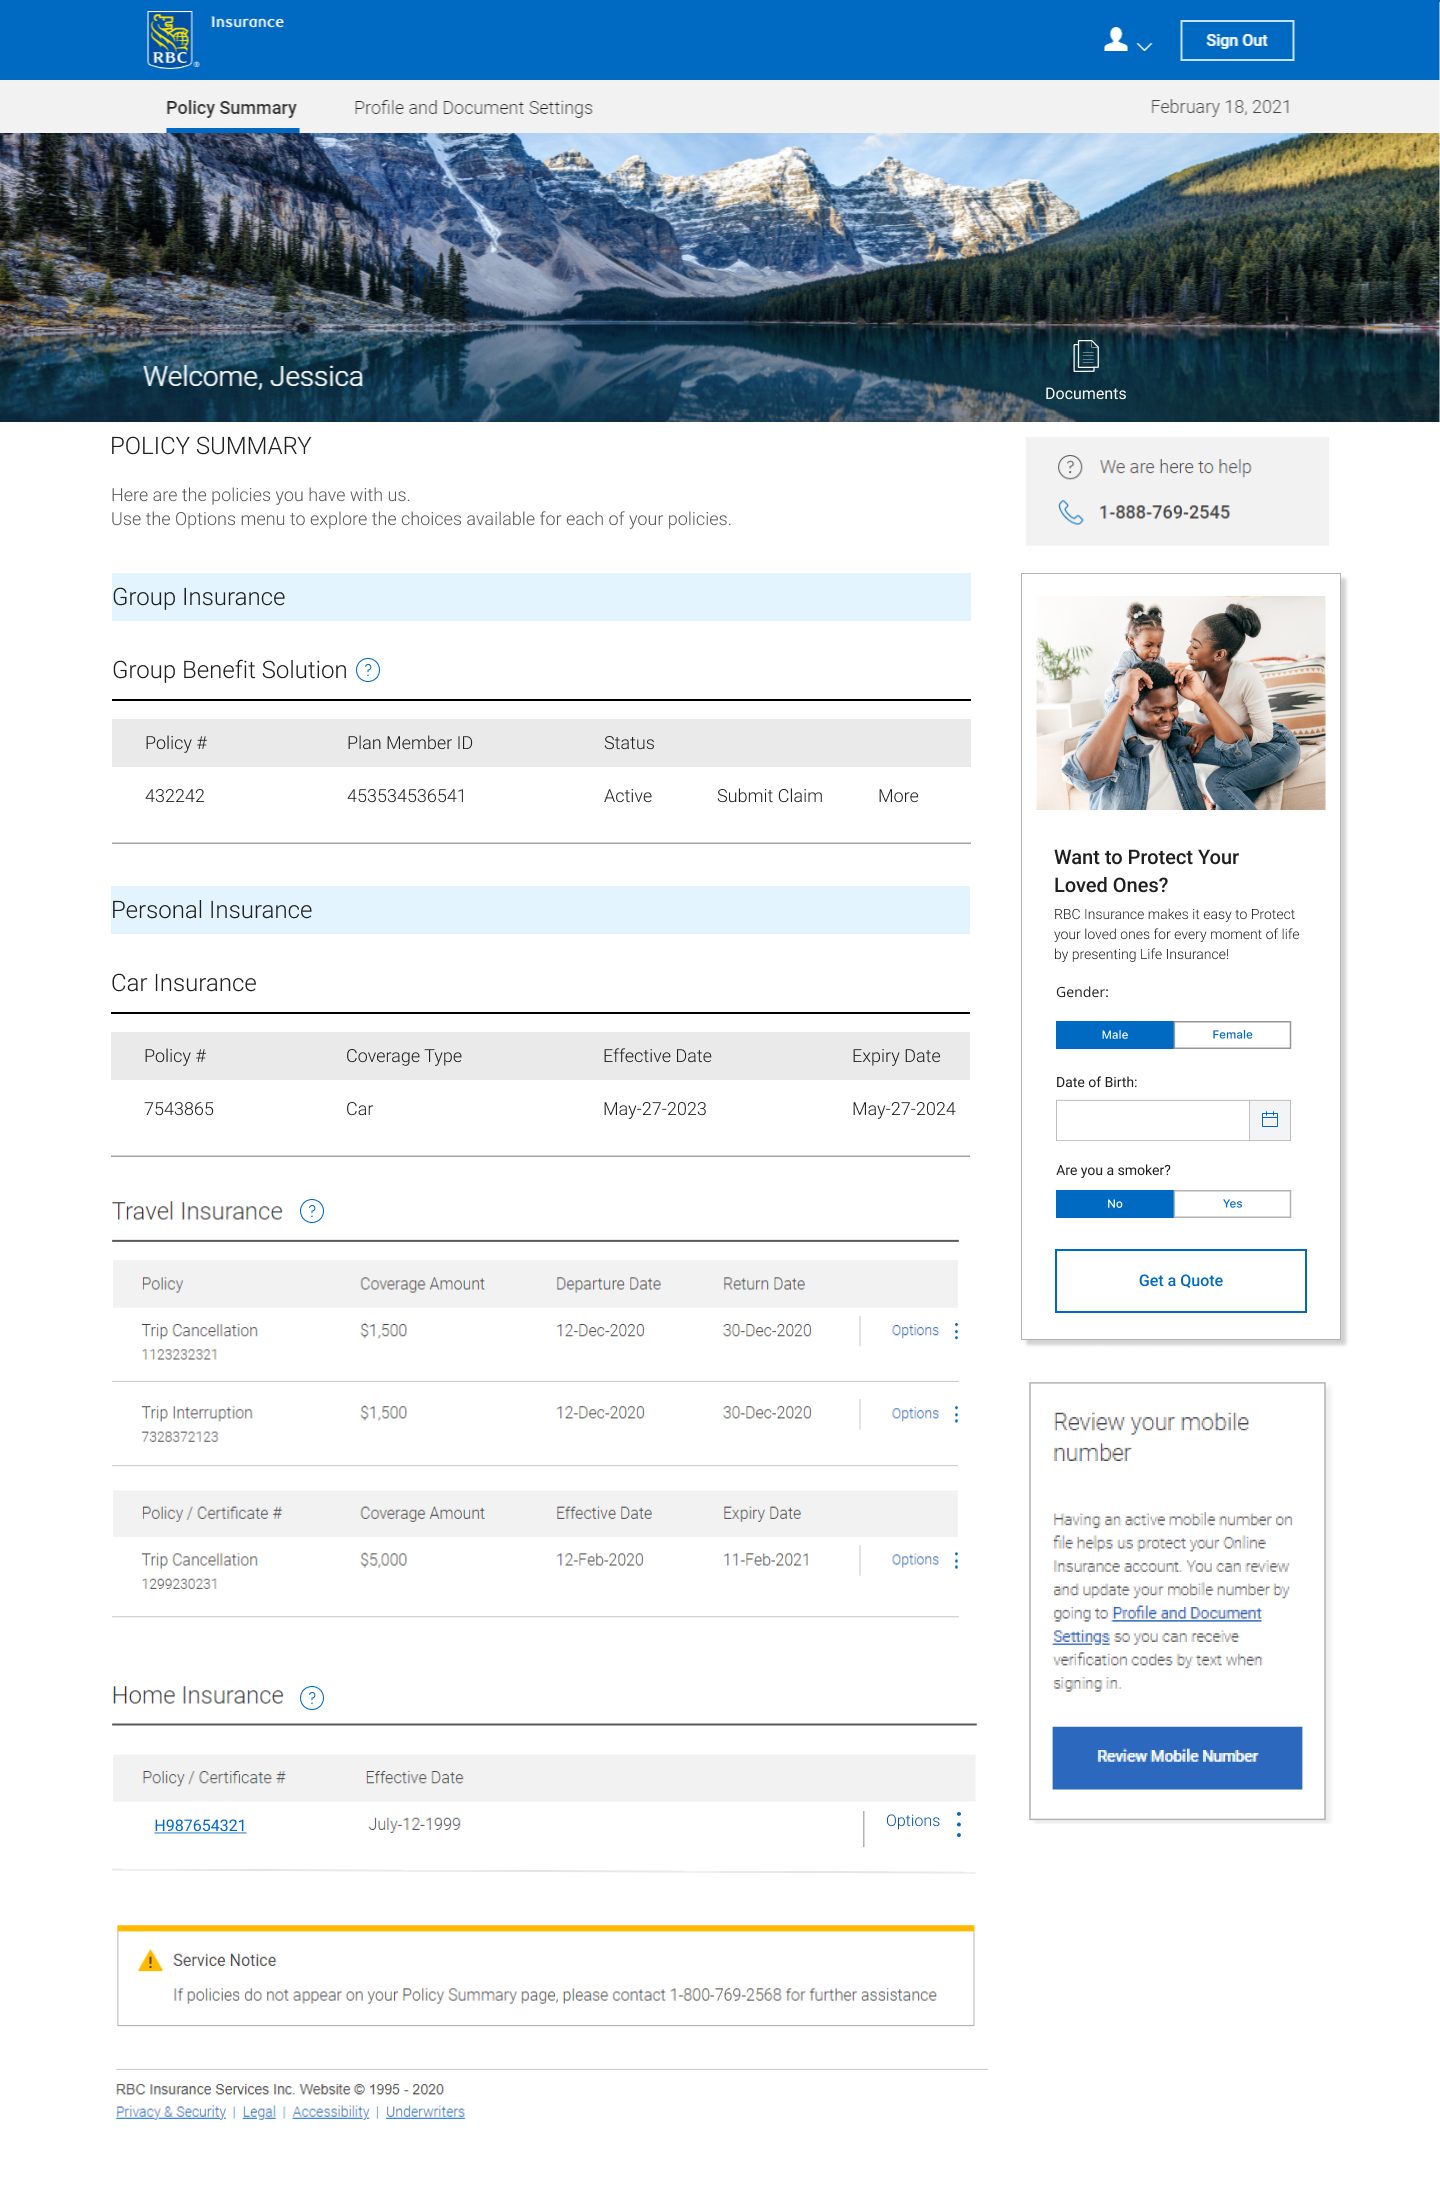Open kebab menu for Trip Cancellation 1299230231
The width and height of the screenshot is (1440, 2202).
point(957,1560)
